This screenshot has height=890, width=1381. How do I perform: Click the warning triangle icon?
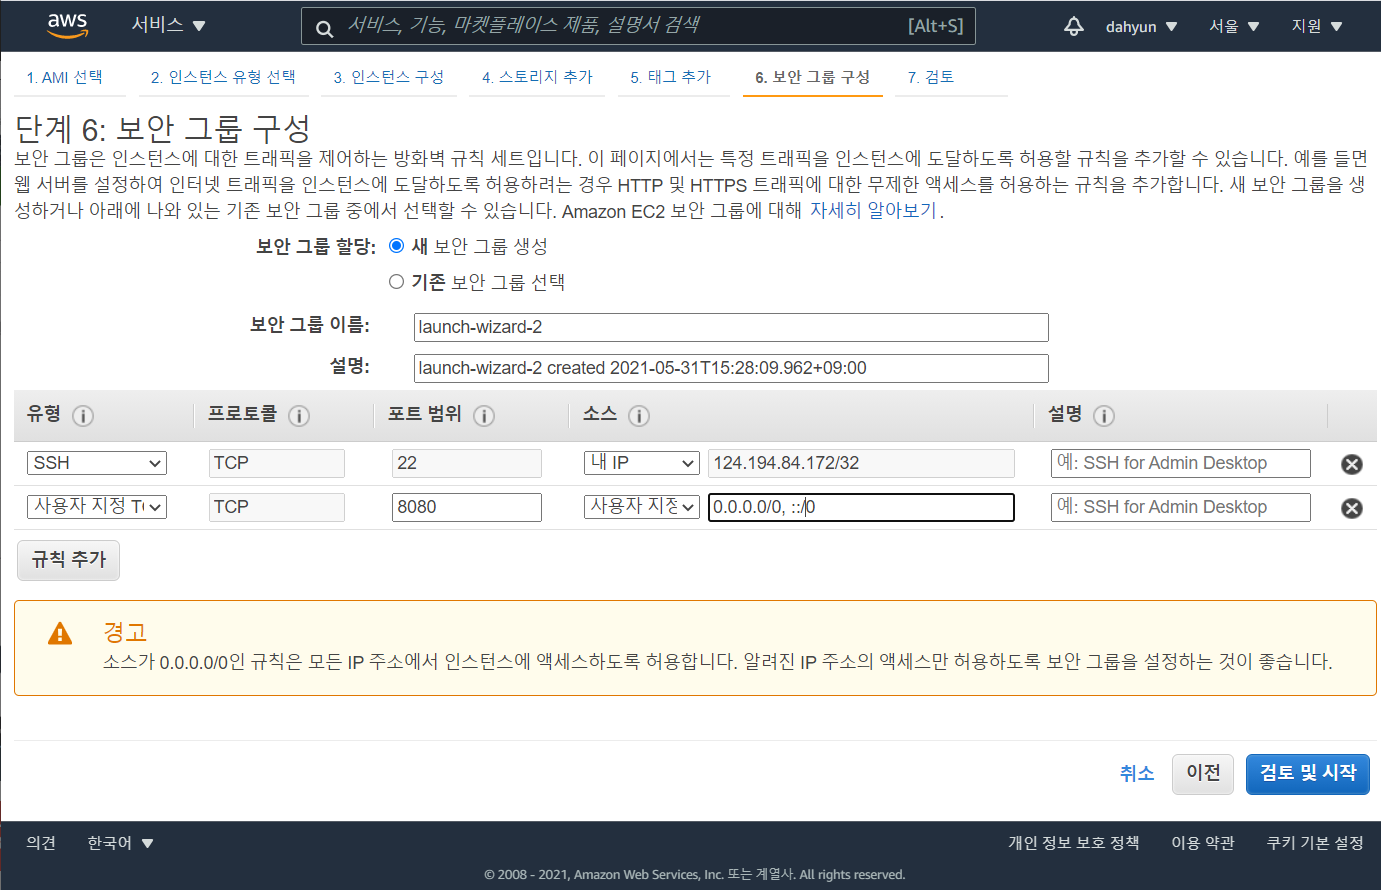[x=60, y=634]
